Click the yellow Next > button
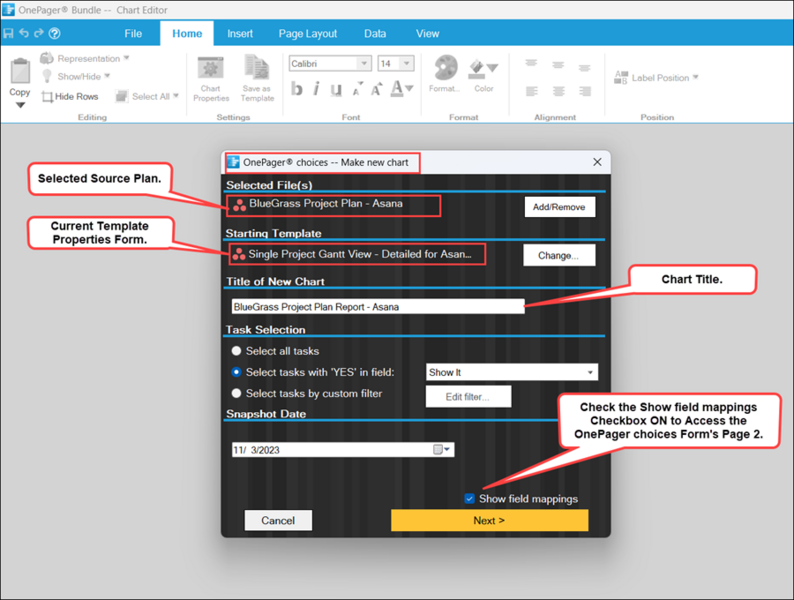The image size is (794, 600). 489,521
